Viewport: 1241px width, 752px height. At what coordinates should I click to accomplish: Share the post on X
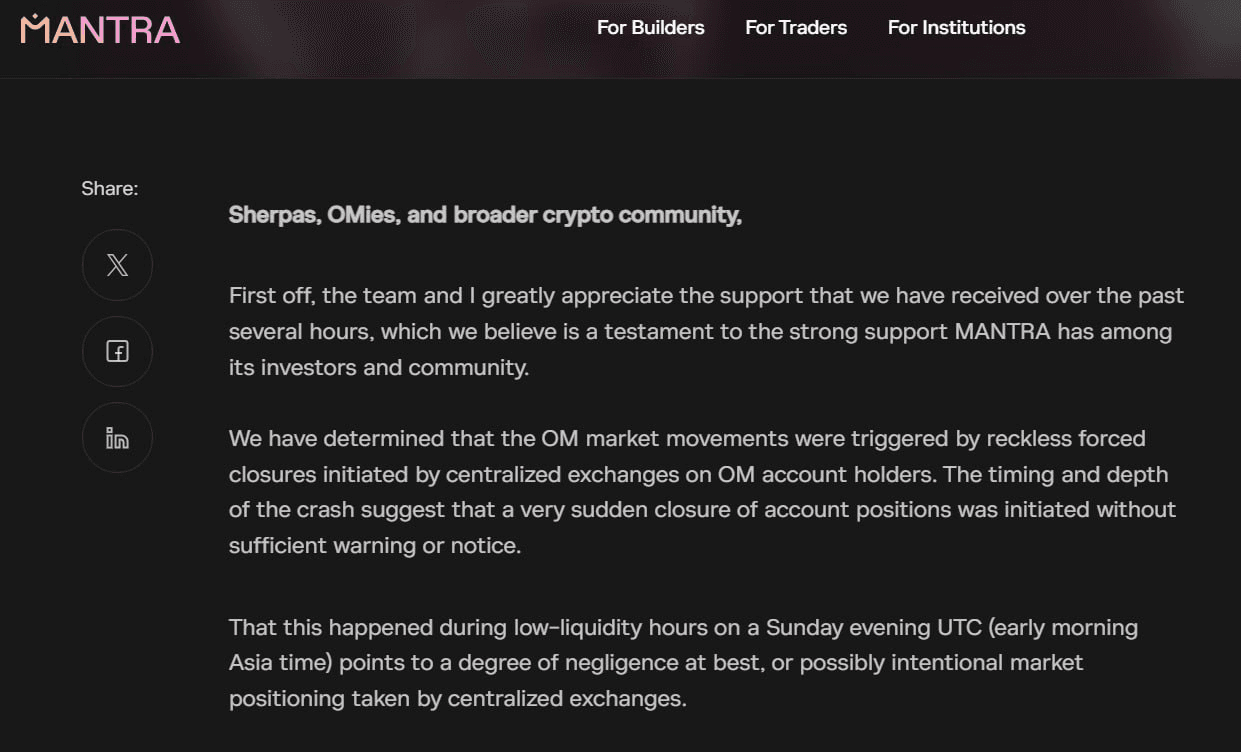(x=117, y=265)
